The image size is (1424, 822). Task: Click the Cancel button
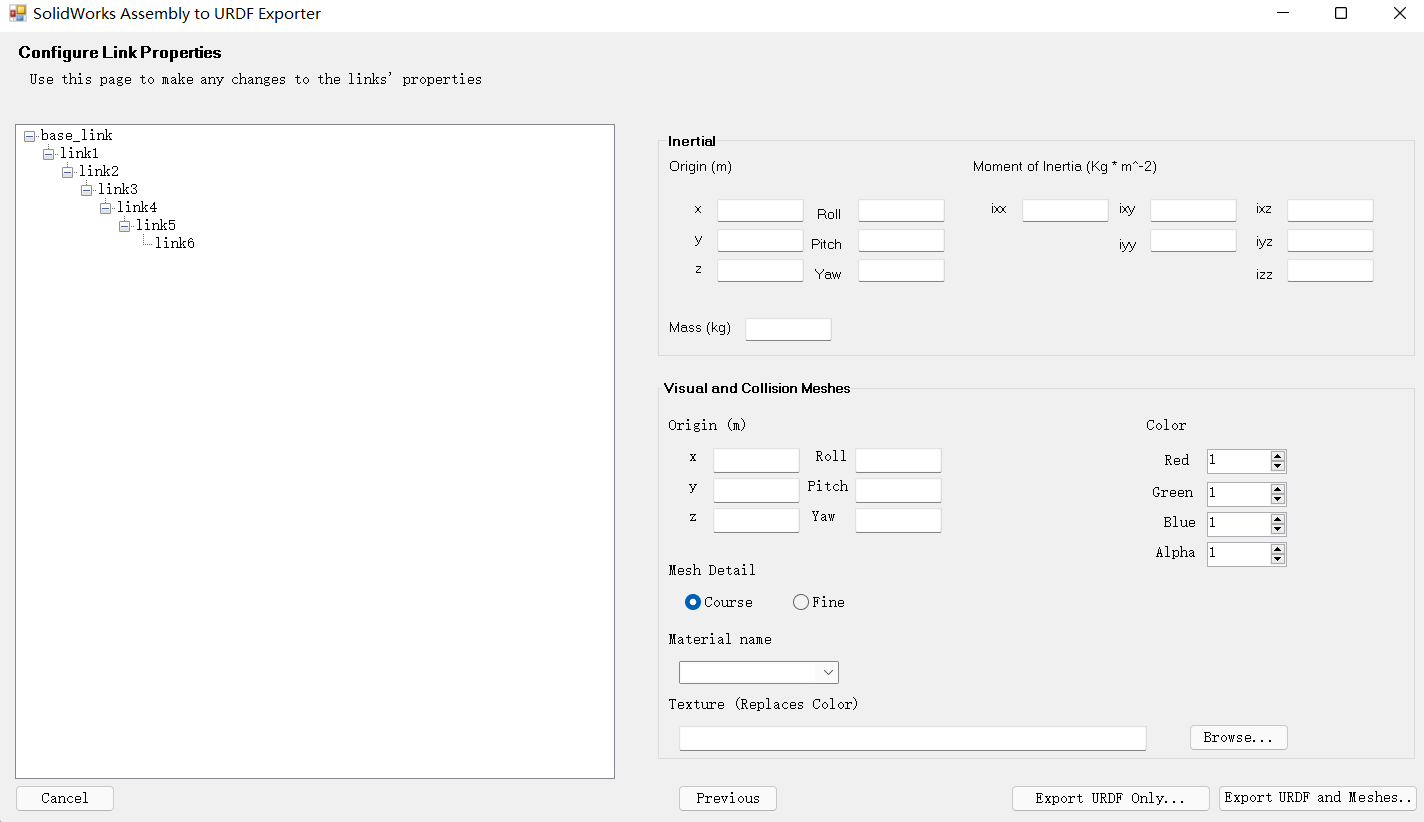[65, 798]
